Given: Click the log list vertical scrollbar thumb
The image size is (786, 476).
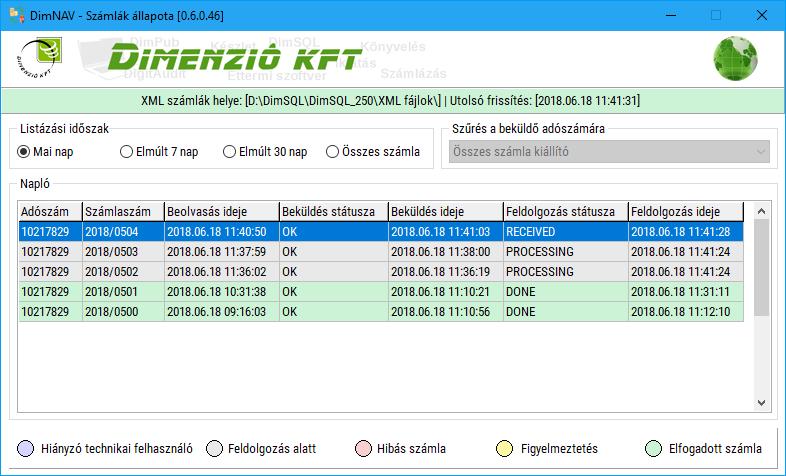Looking at the screenshot, I should coord(761,268).
